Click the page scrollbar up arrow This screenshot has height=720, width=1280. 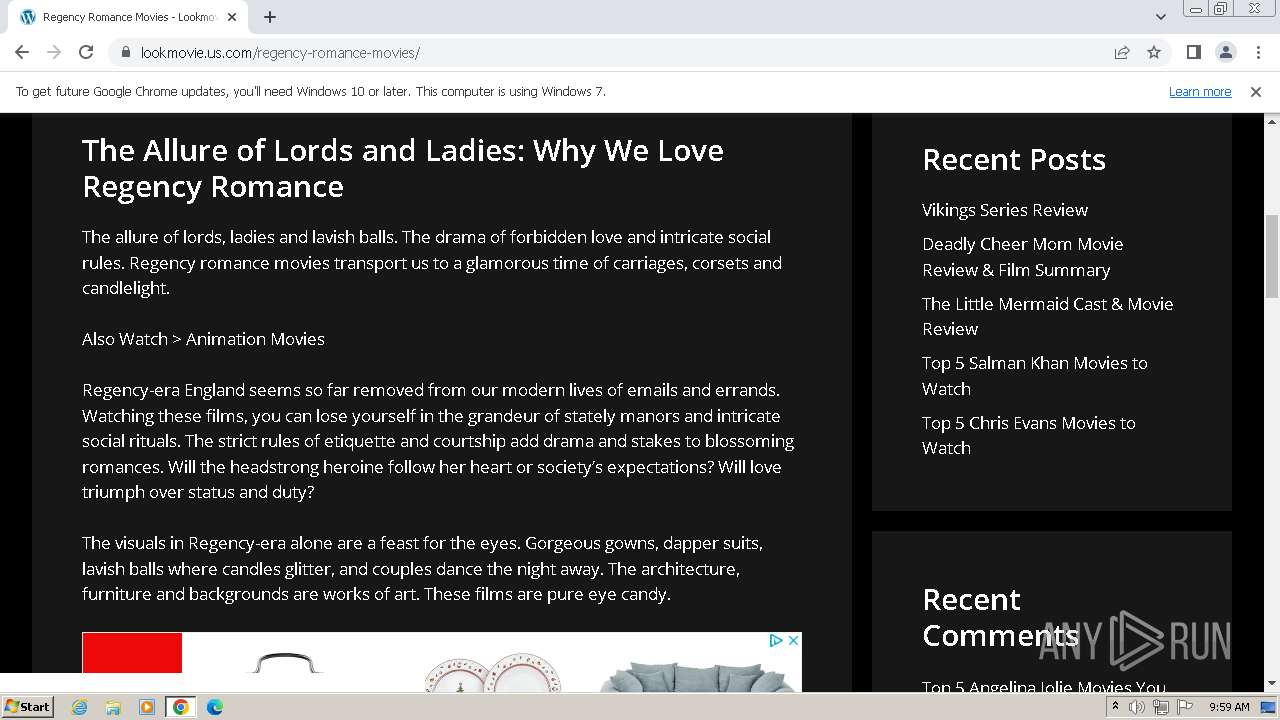click(1272, 121)
